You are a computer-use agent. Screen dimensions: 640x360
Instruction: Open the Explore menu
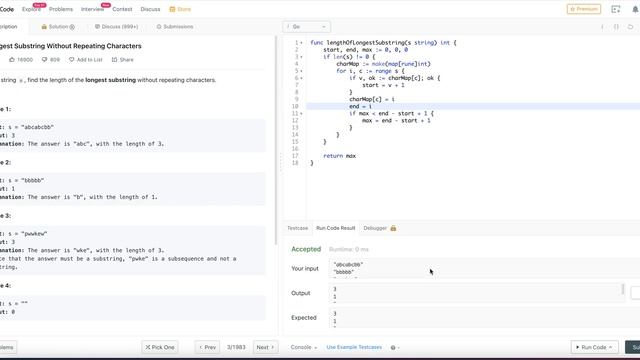(x=31, y=9)
